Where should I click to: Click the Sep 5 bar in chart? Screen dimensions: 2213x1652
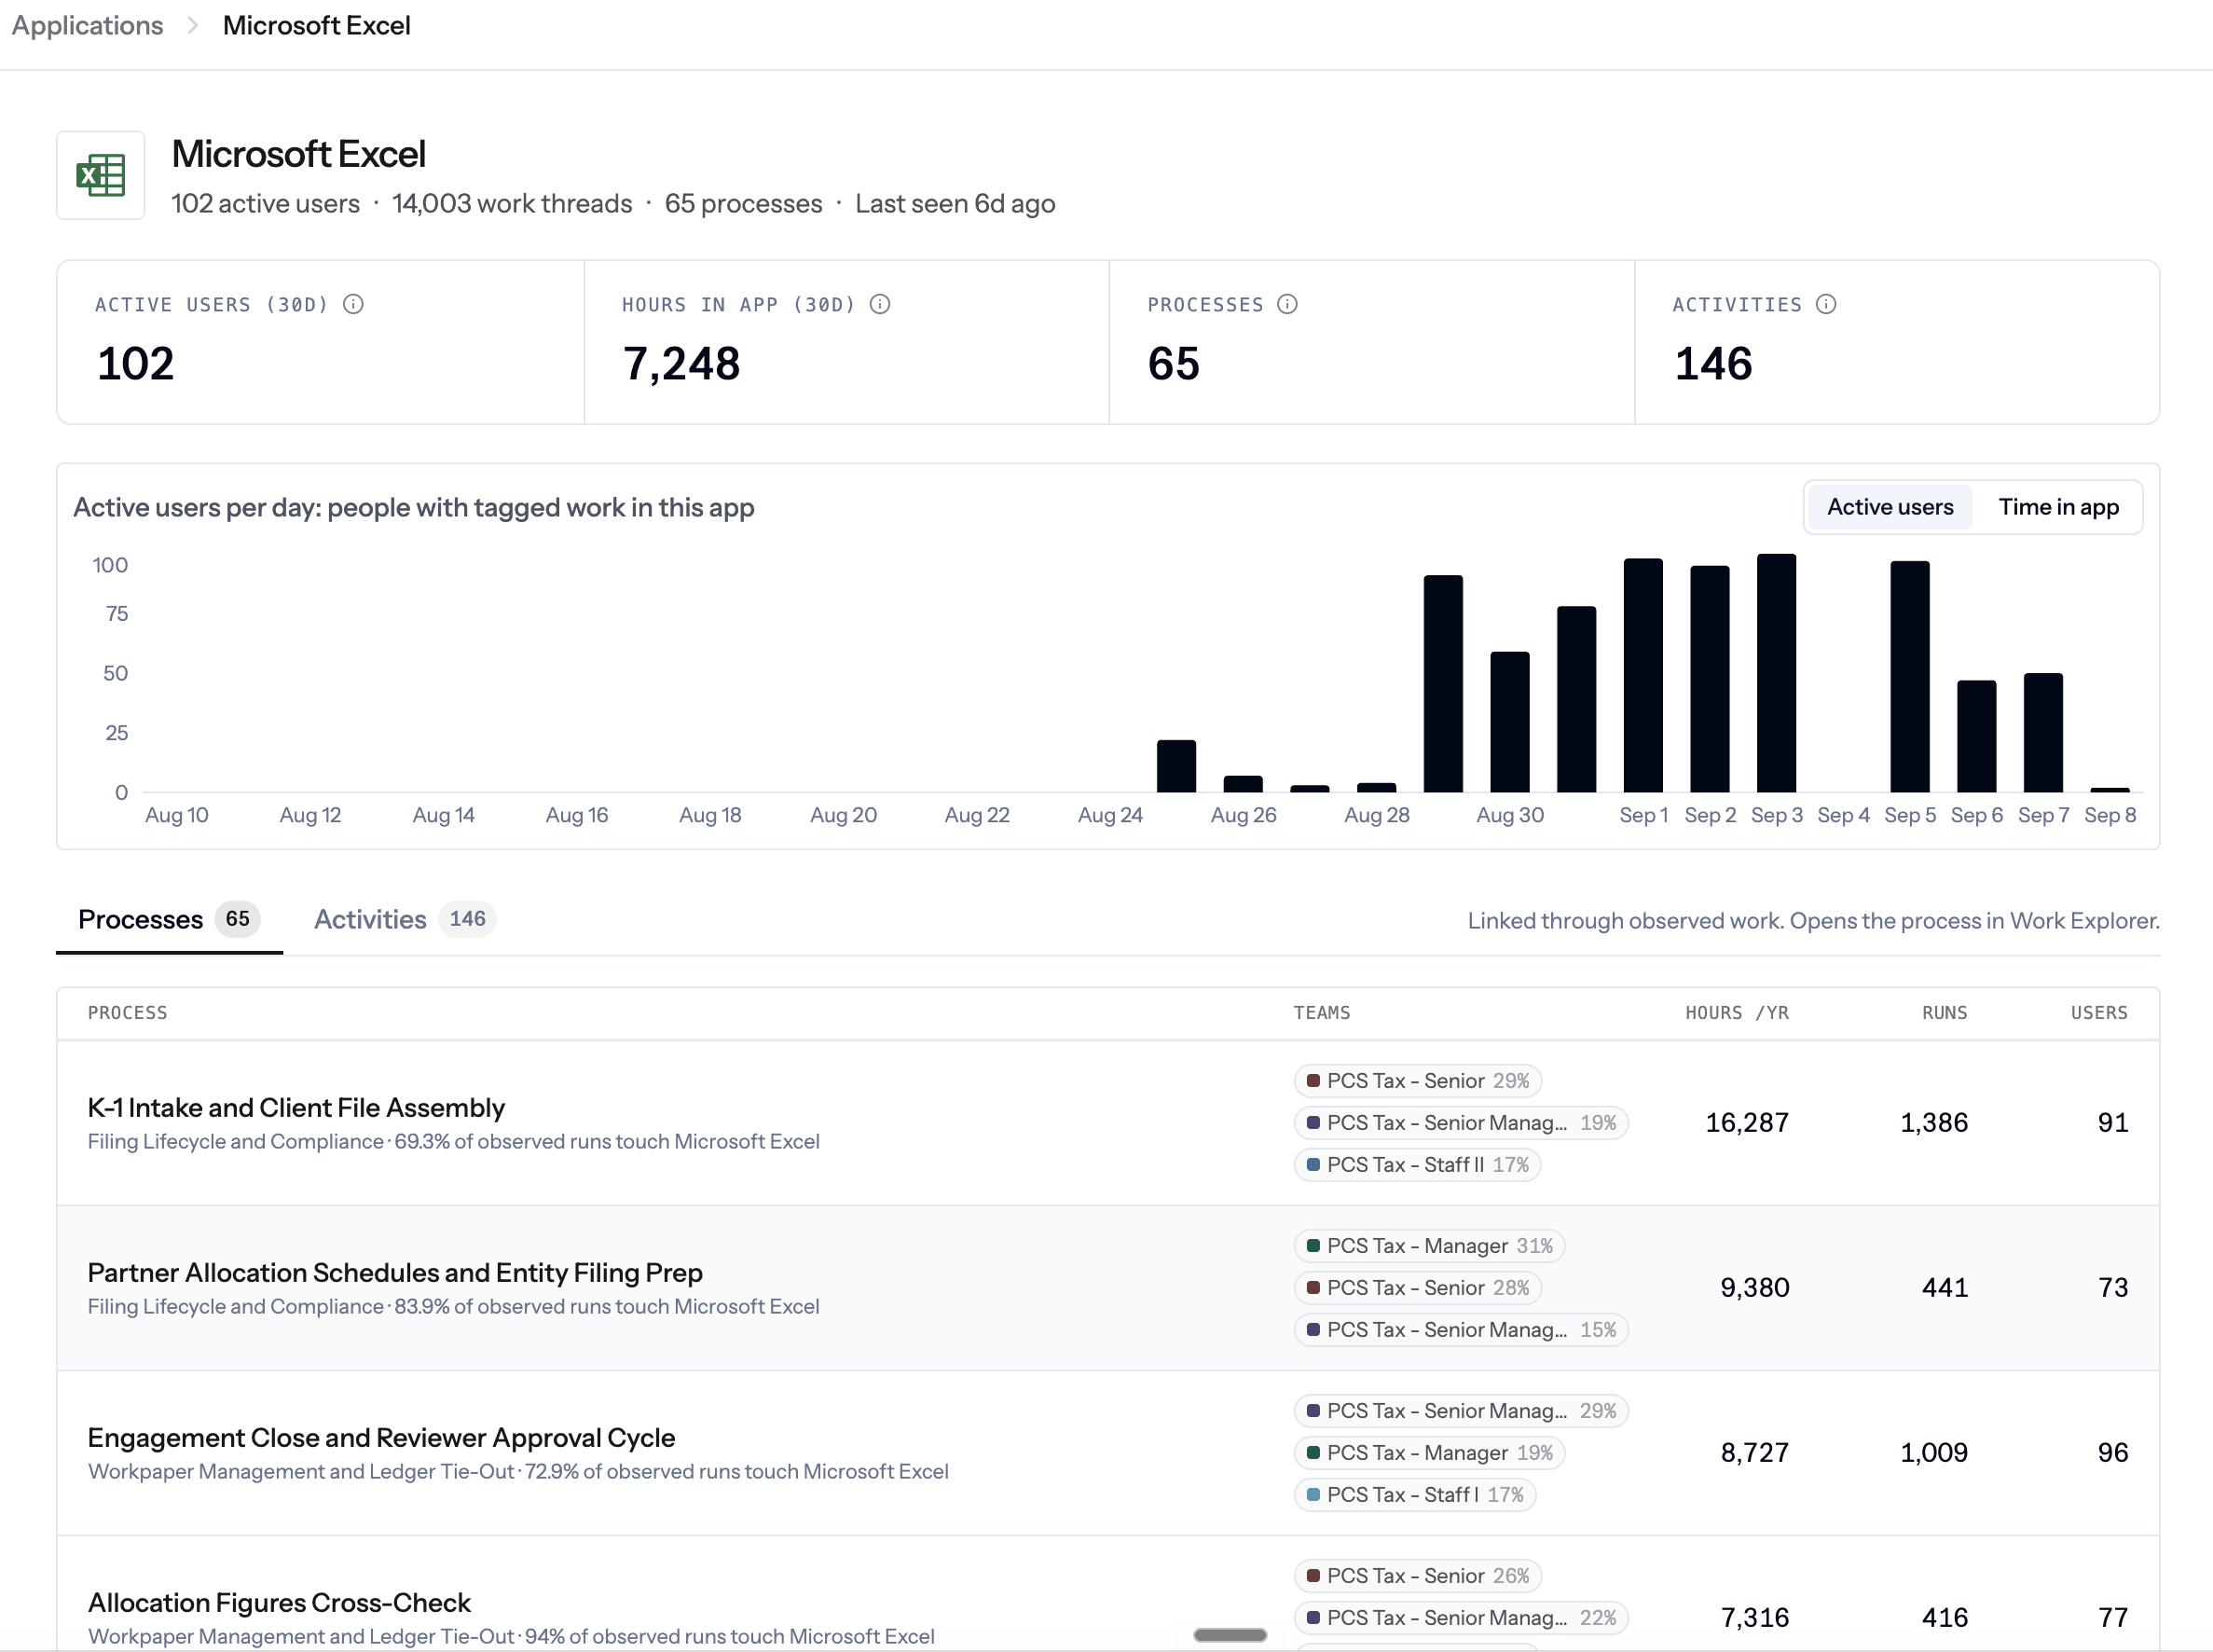(1909, 677)
